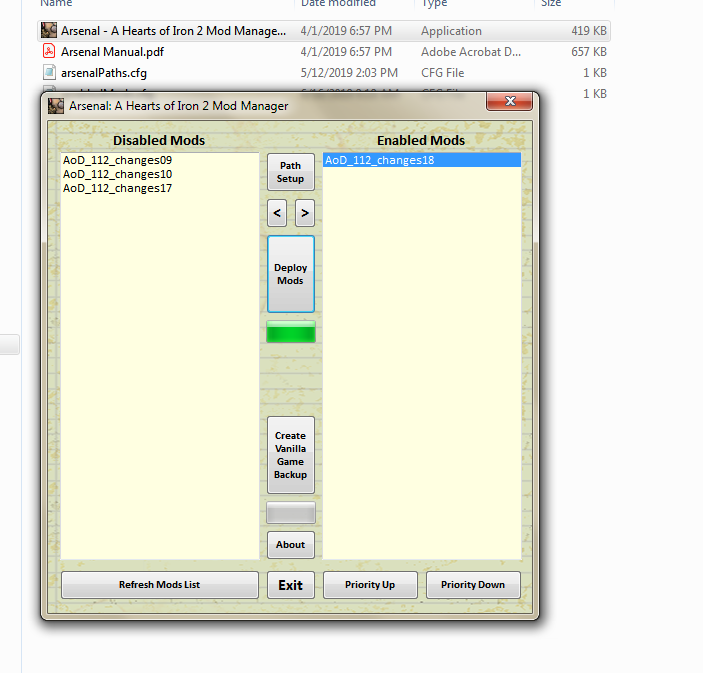
Task: Select AoD_112_changes18 in Enabled Mods
Action: (422, 160)
